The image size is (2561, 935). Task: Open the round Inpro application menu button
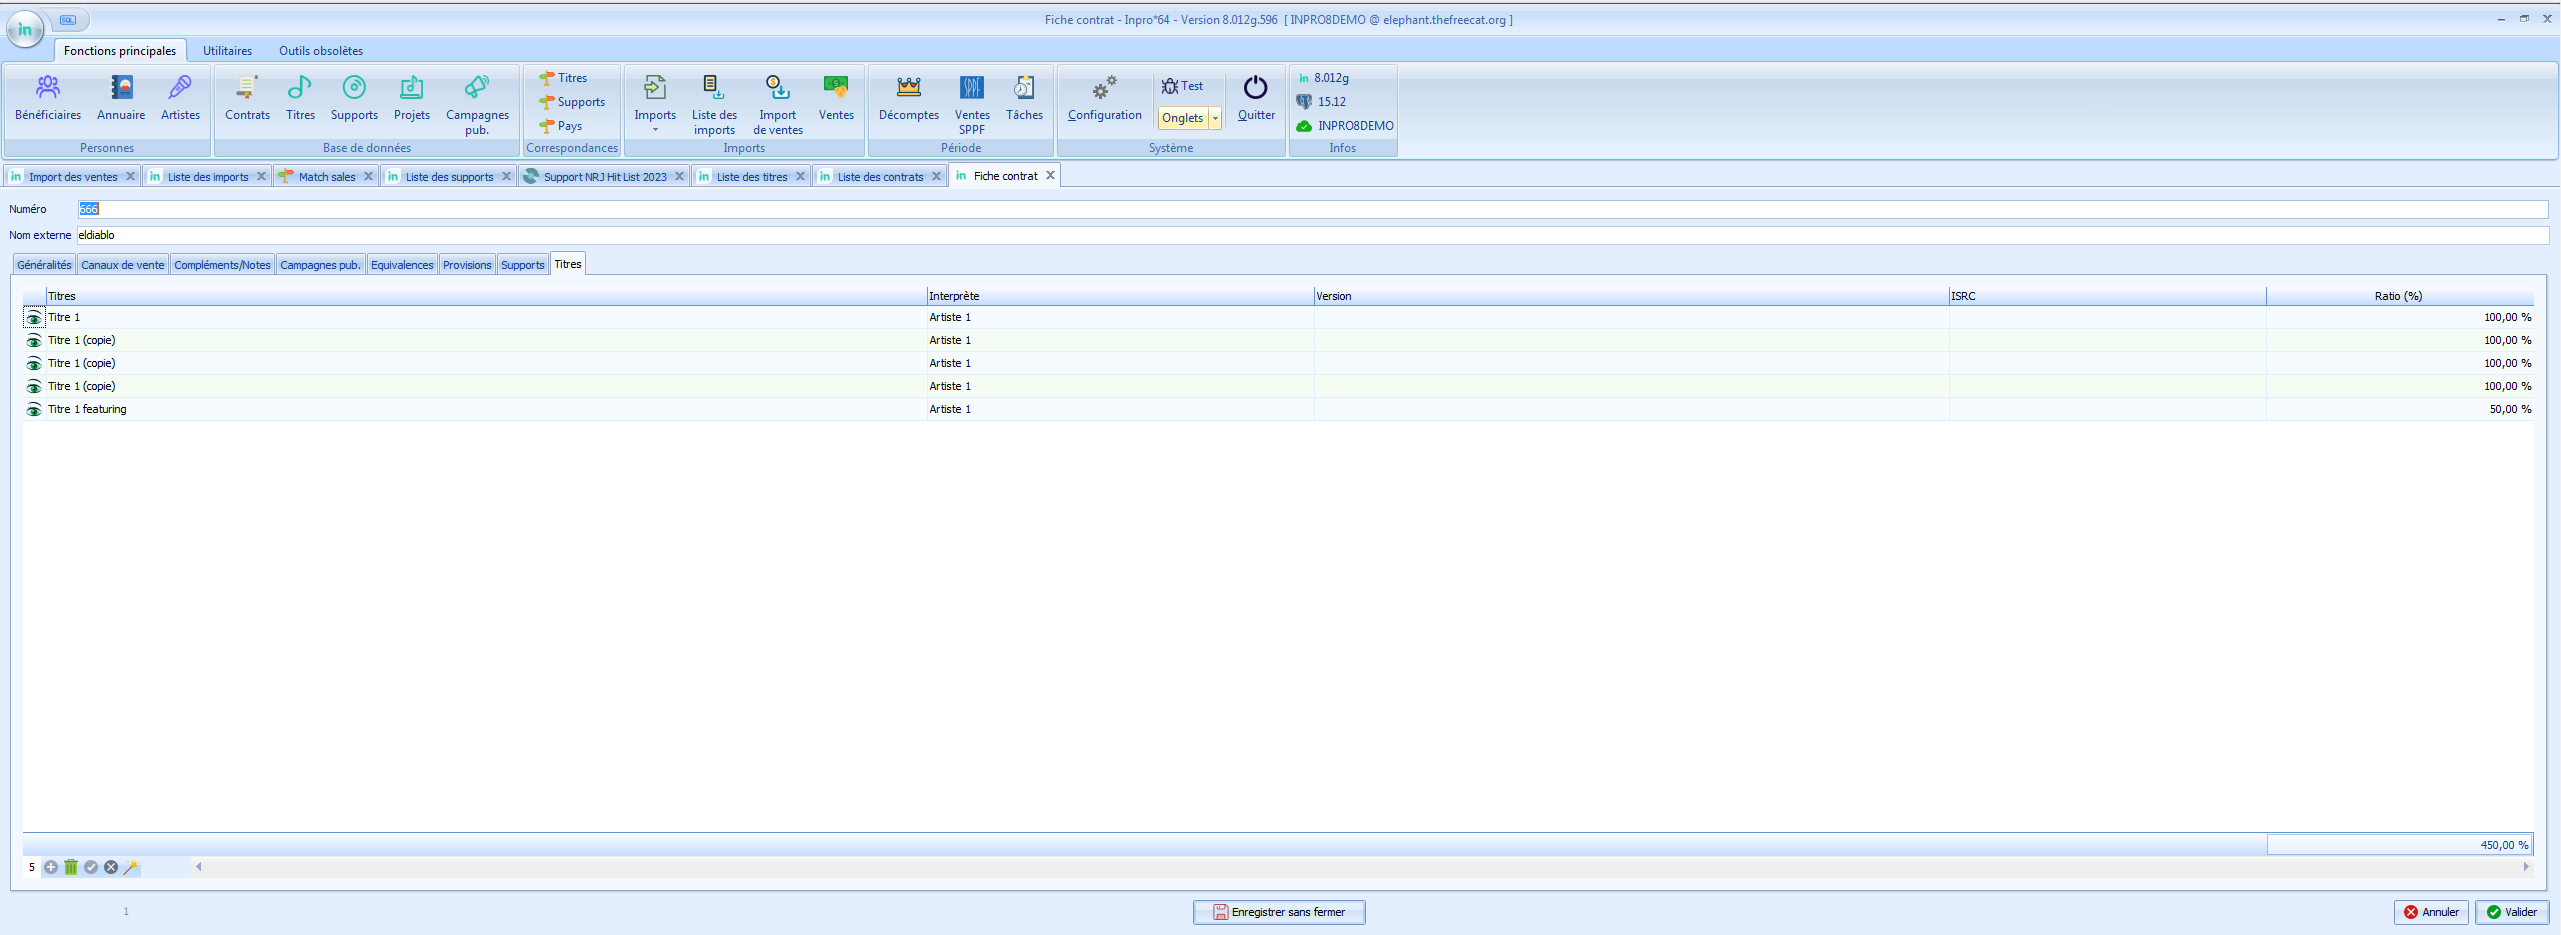coord(25,30)
